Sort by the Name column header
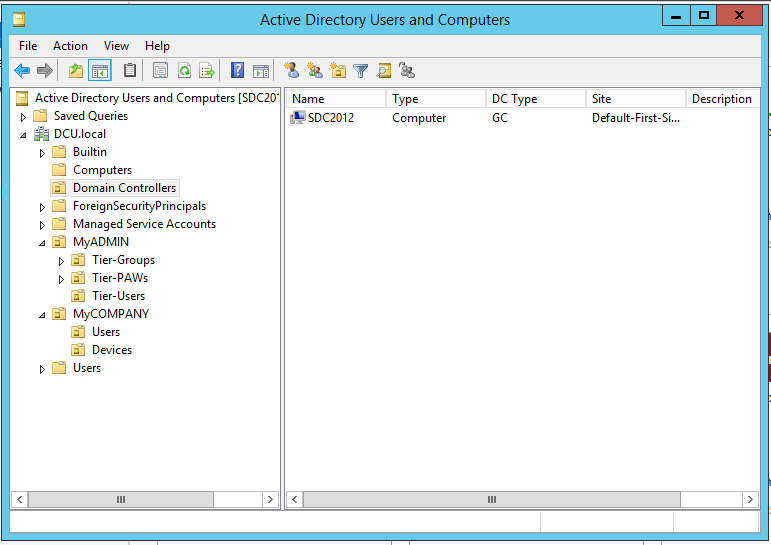The height and width of the screenshot is (545, 771). pos(308,99)
